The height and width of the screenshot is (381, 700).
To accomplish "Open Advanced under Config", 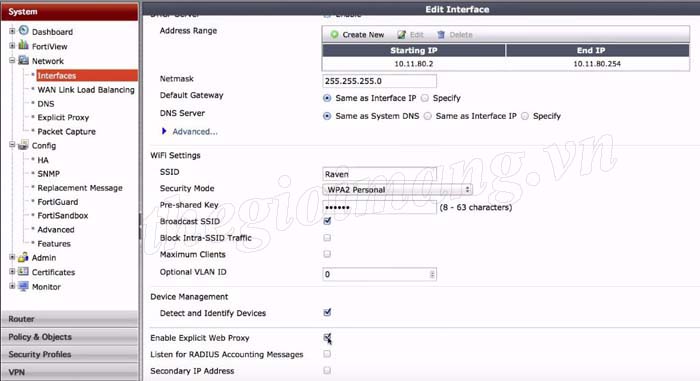I will [x=56, y=230].
